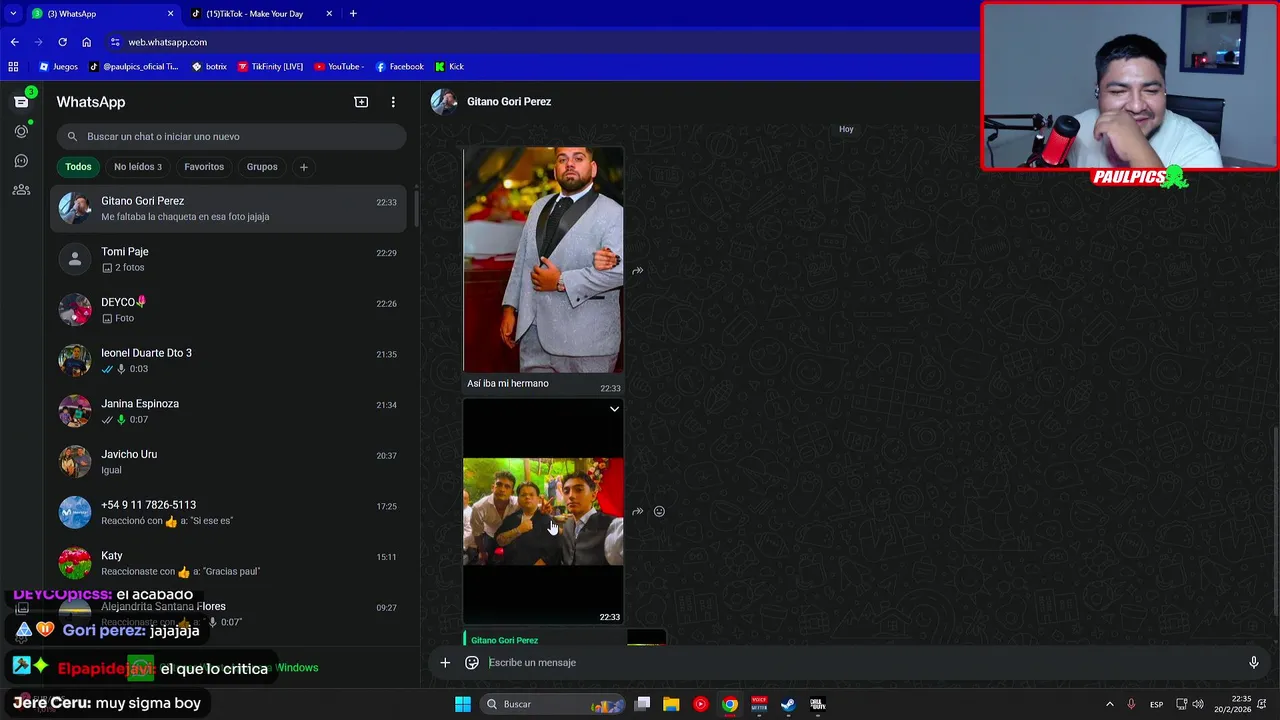Open a new browser tab
The image size is (1280, 720).
(x=353, y=14)
